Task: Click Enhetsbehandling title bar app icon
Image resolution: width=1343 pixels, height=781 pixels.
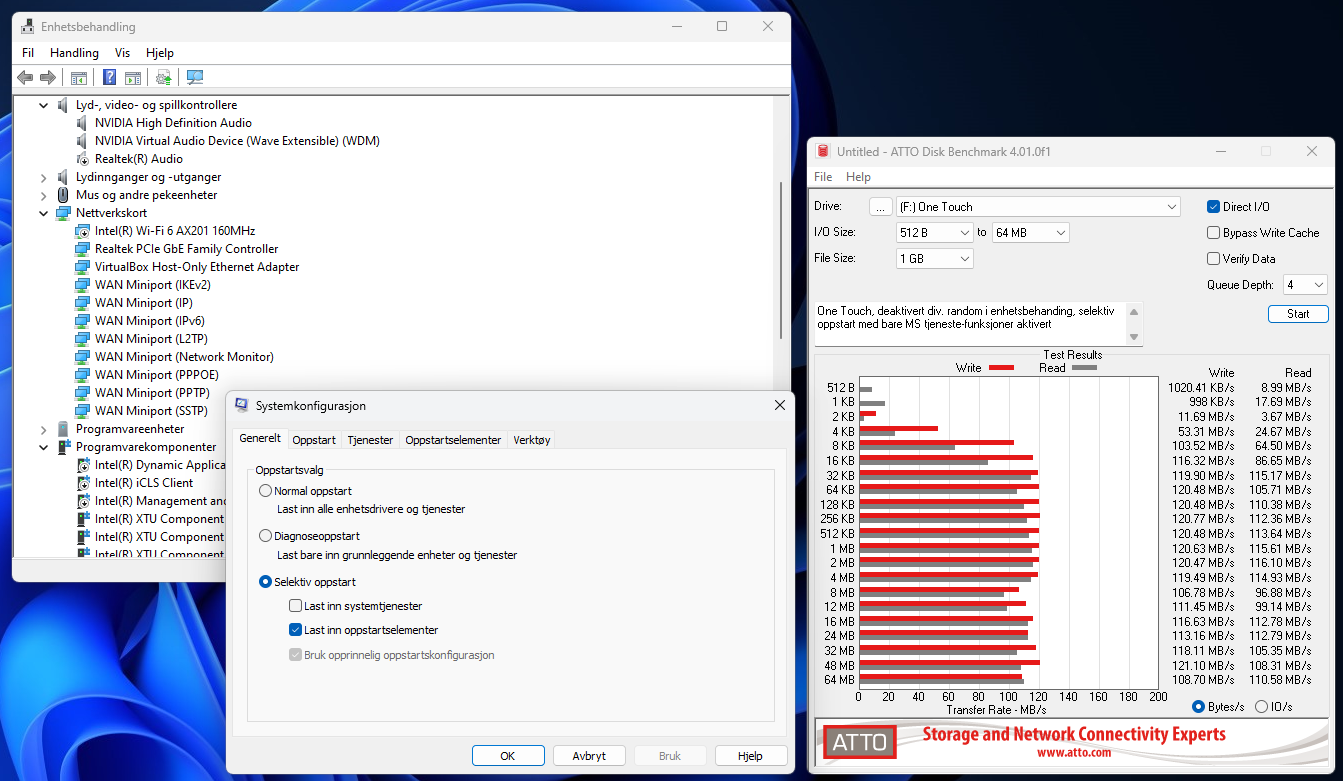Action: click(28, 27)
